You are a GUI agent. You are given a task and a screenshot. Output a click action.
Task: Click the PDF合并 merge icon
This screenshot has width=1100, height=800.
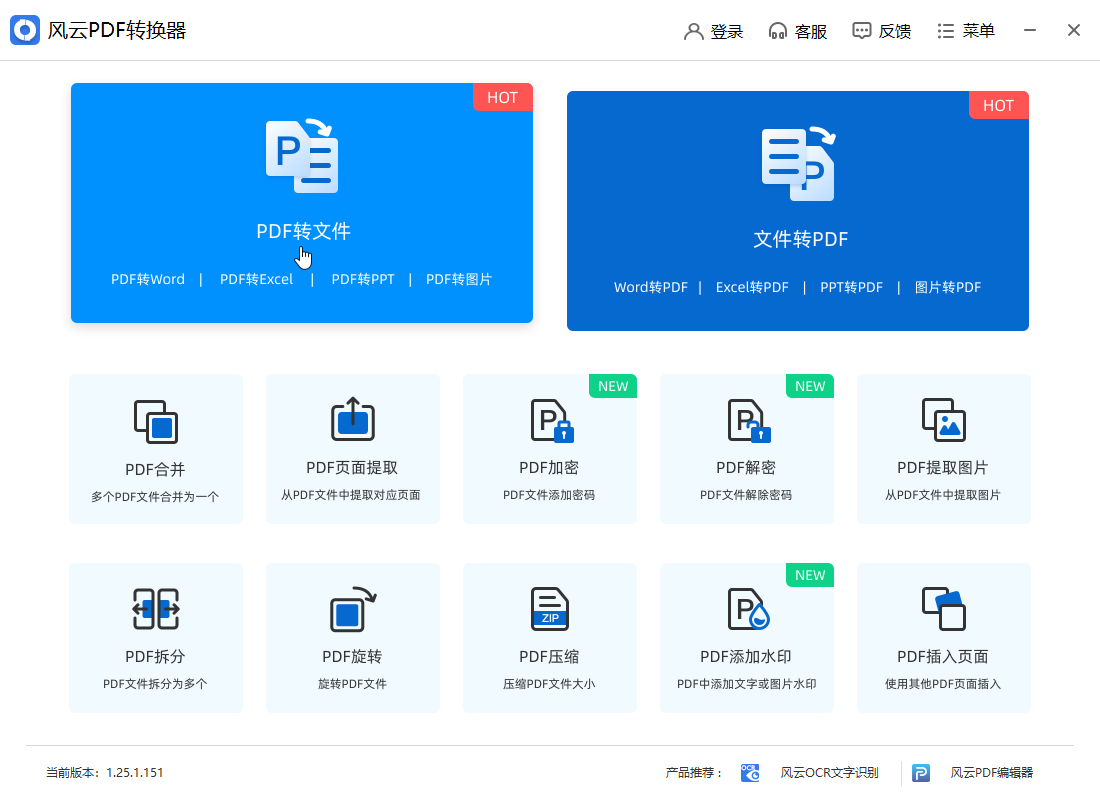tap(156, 422)
